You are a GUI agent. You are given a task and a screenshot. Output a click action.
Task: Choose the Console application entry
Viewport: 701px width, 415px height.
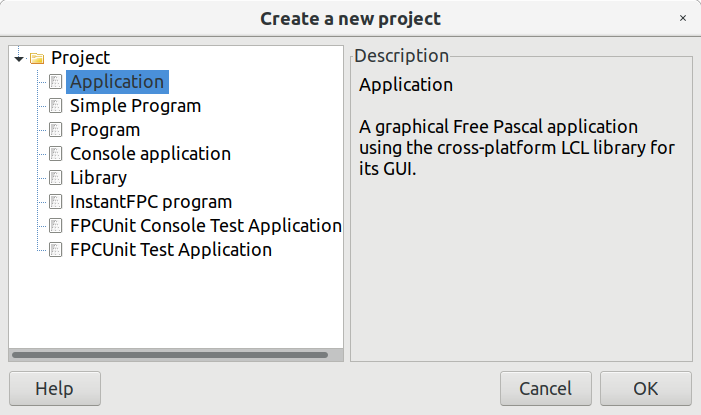150,154
